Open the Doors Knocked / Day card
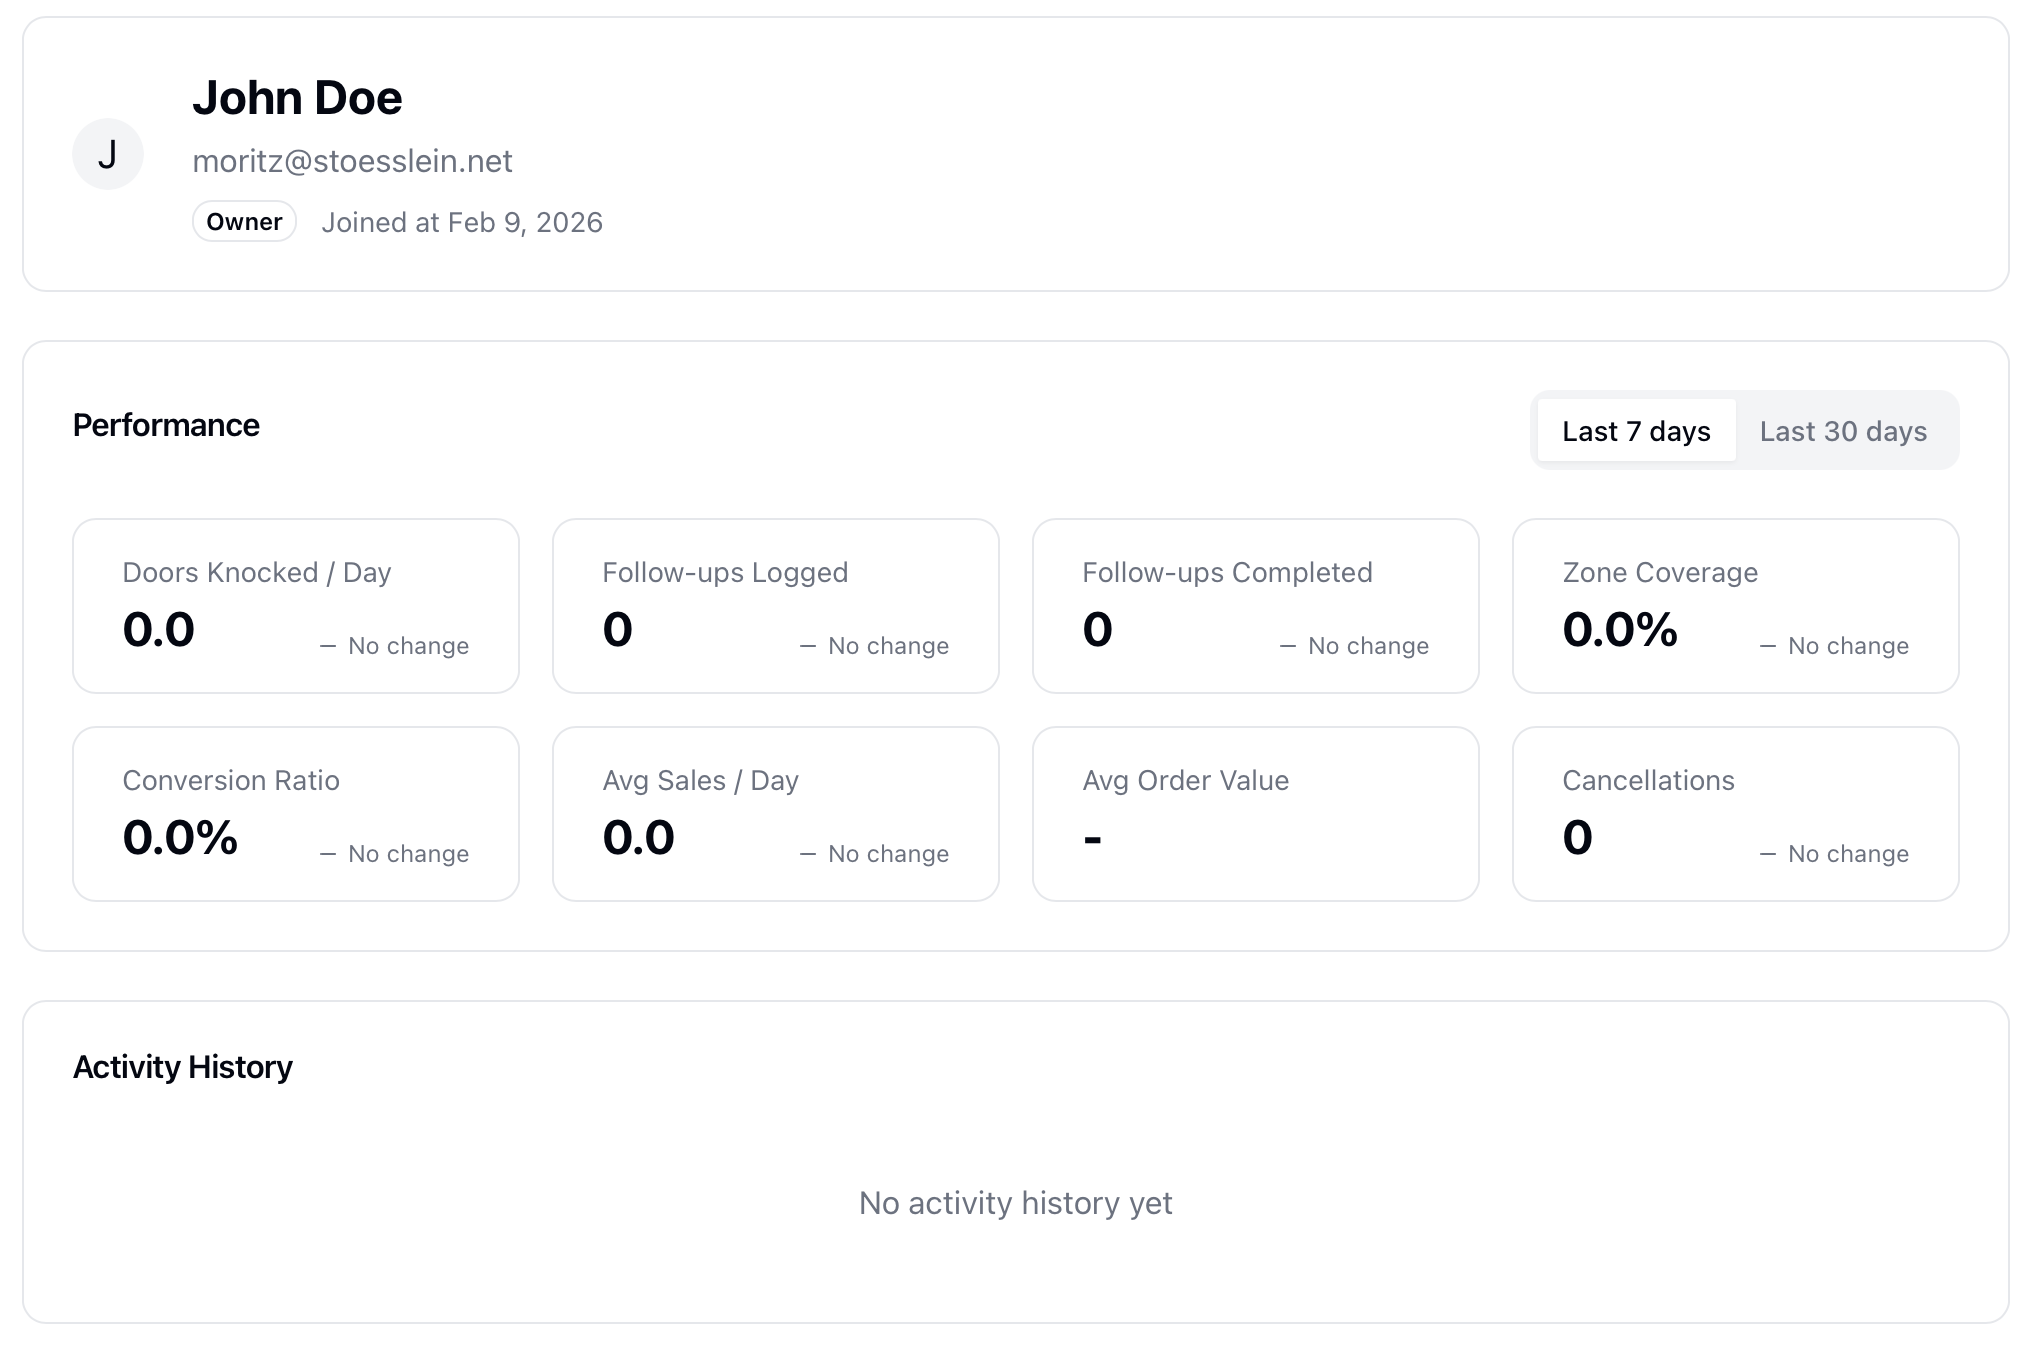 click(x=296, y=605)
